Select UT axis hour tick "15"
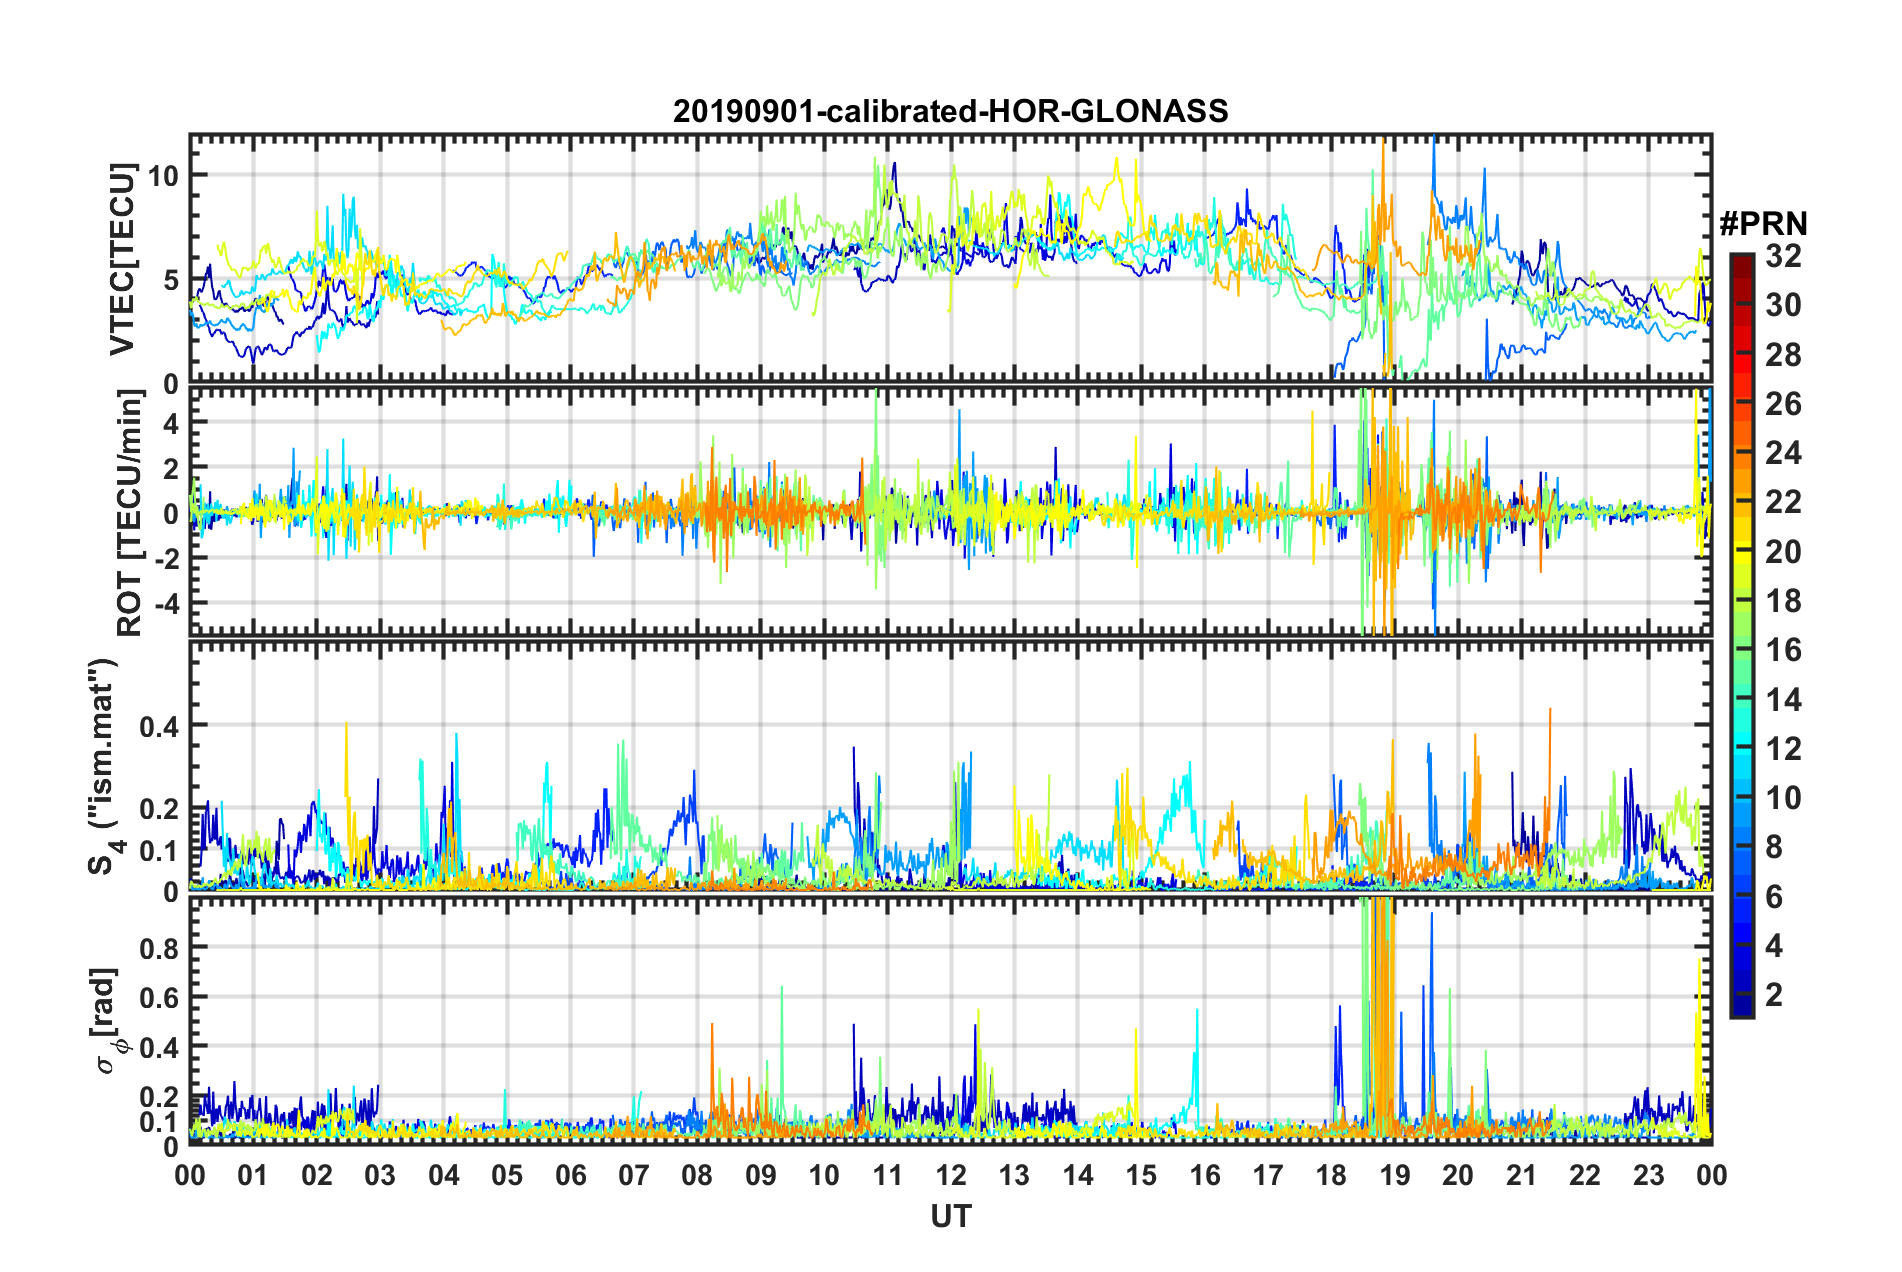 pos(1141,1175)
